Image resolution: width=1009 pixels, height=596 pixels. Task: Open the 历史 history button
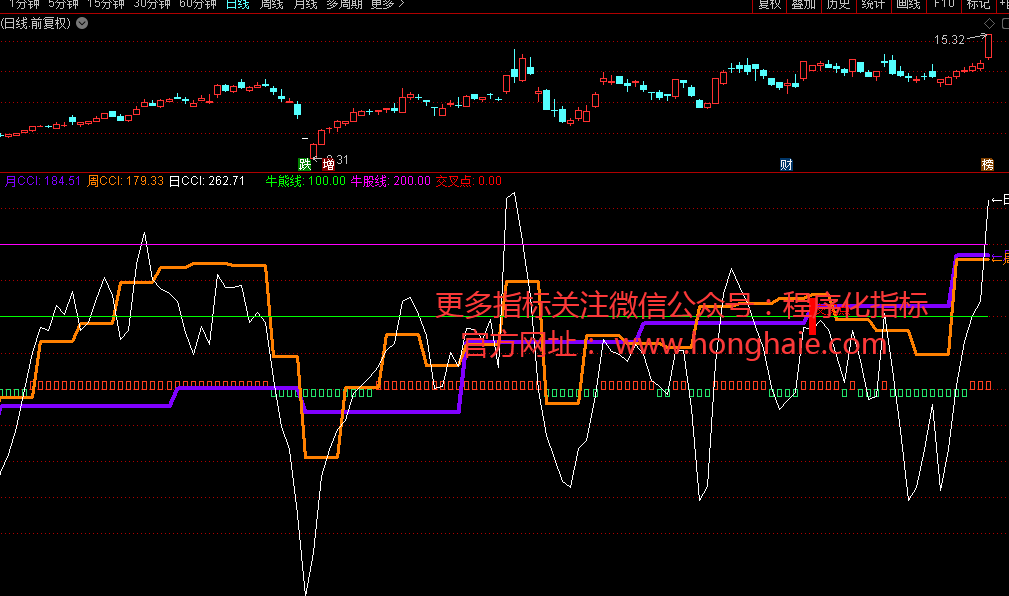838,4
